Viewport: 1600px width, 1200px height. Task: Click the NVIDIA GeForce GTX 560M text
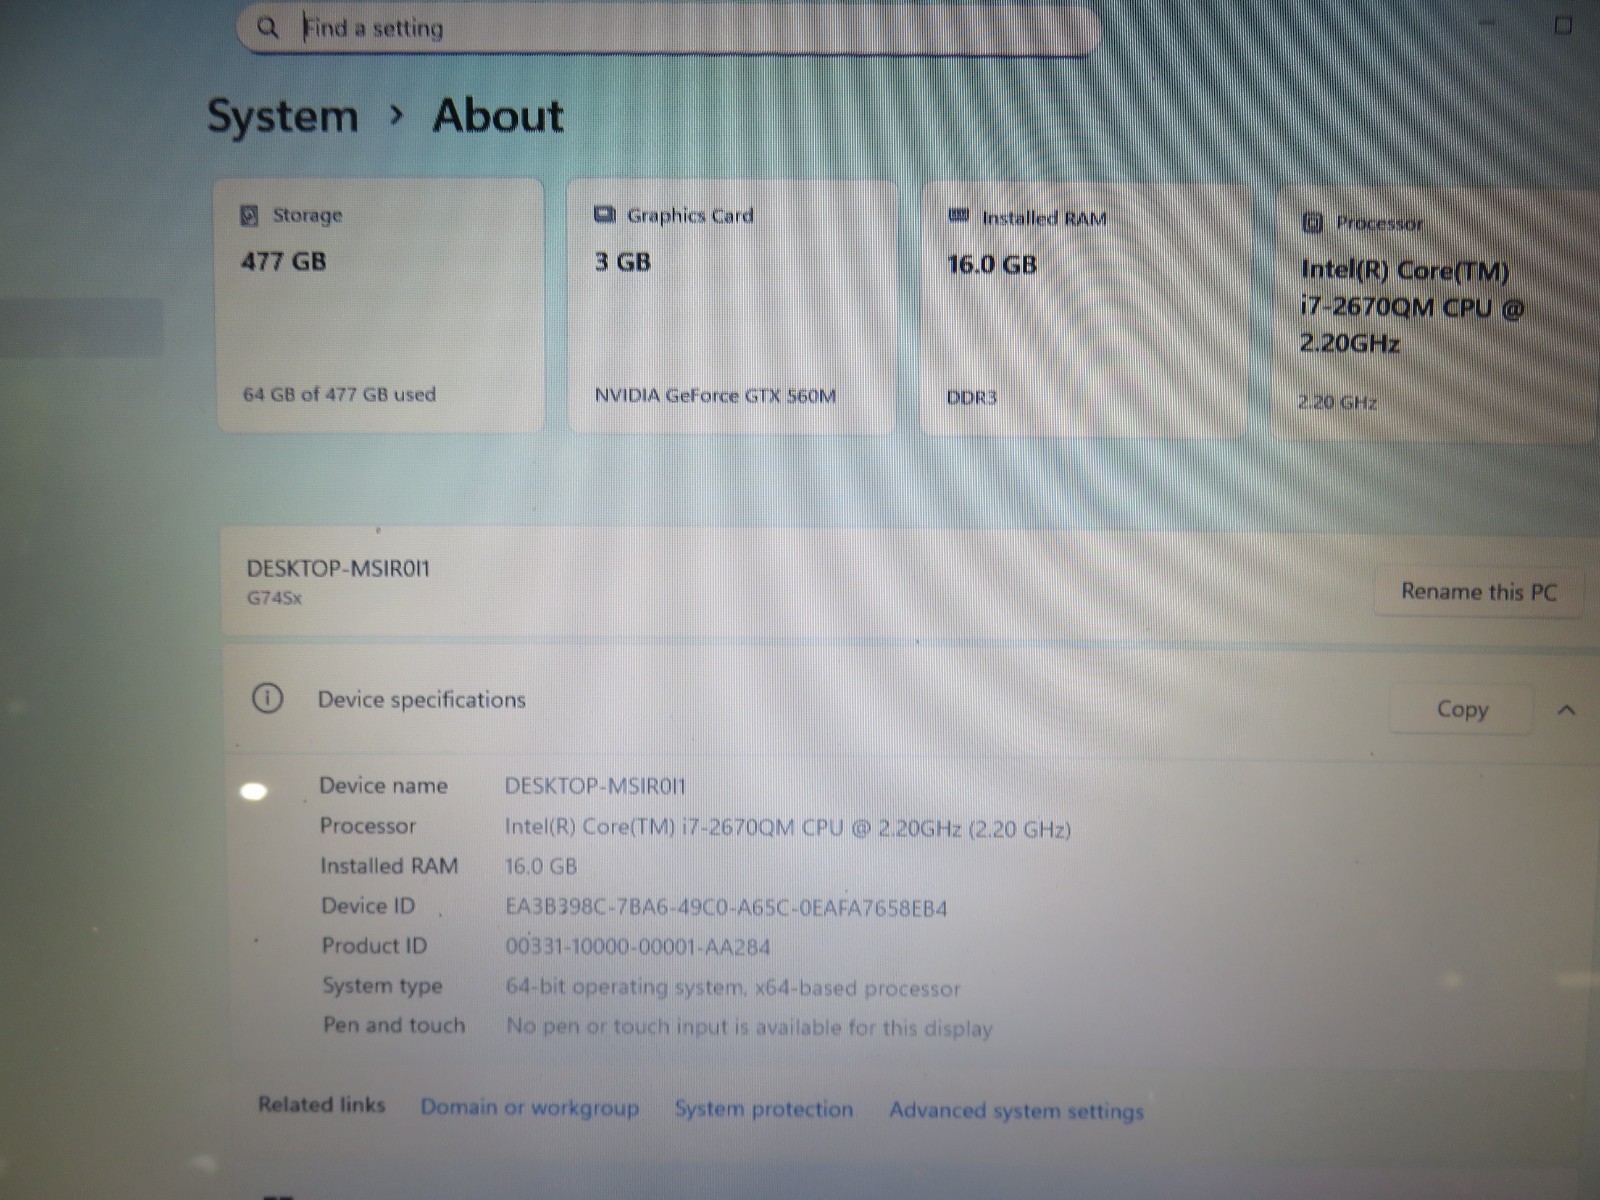(715, 396)
